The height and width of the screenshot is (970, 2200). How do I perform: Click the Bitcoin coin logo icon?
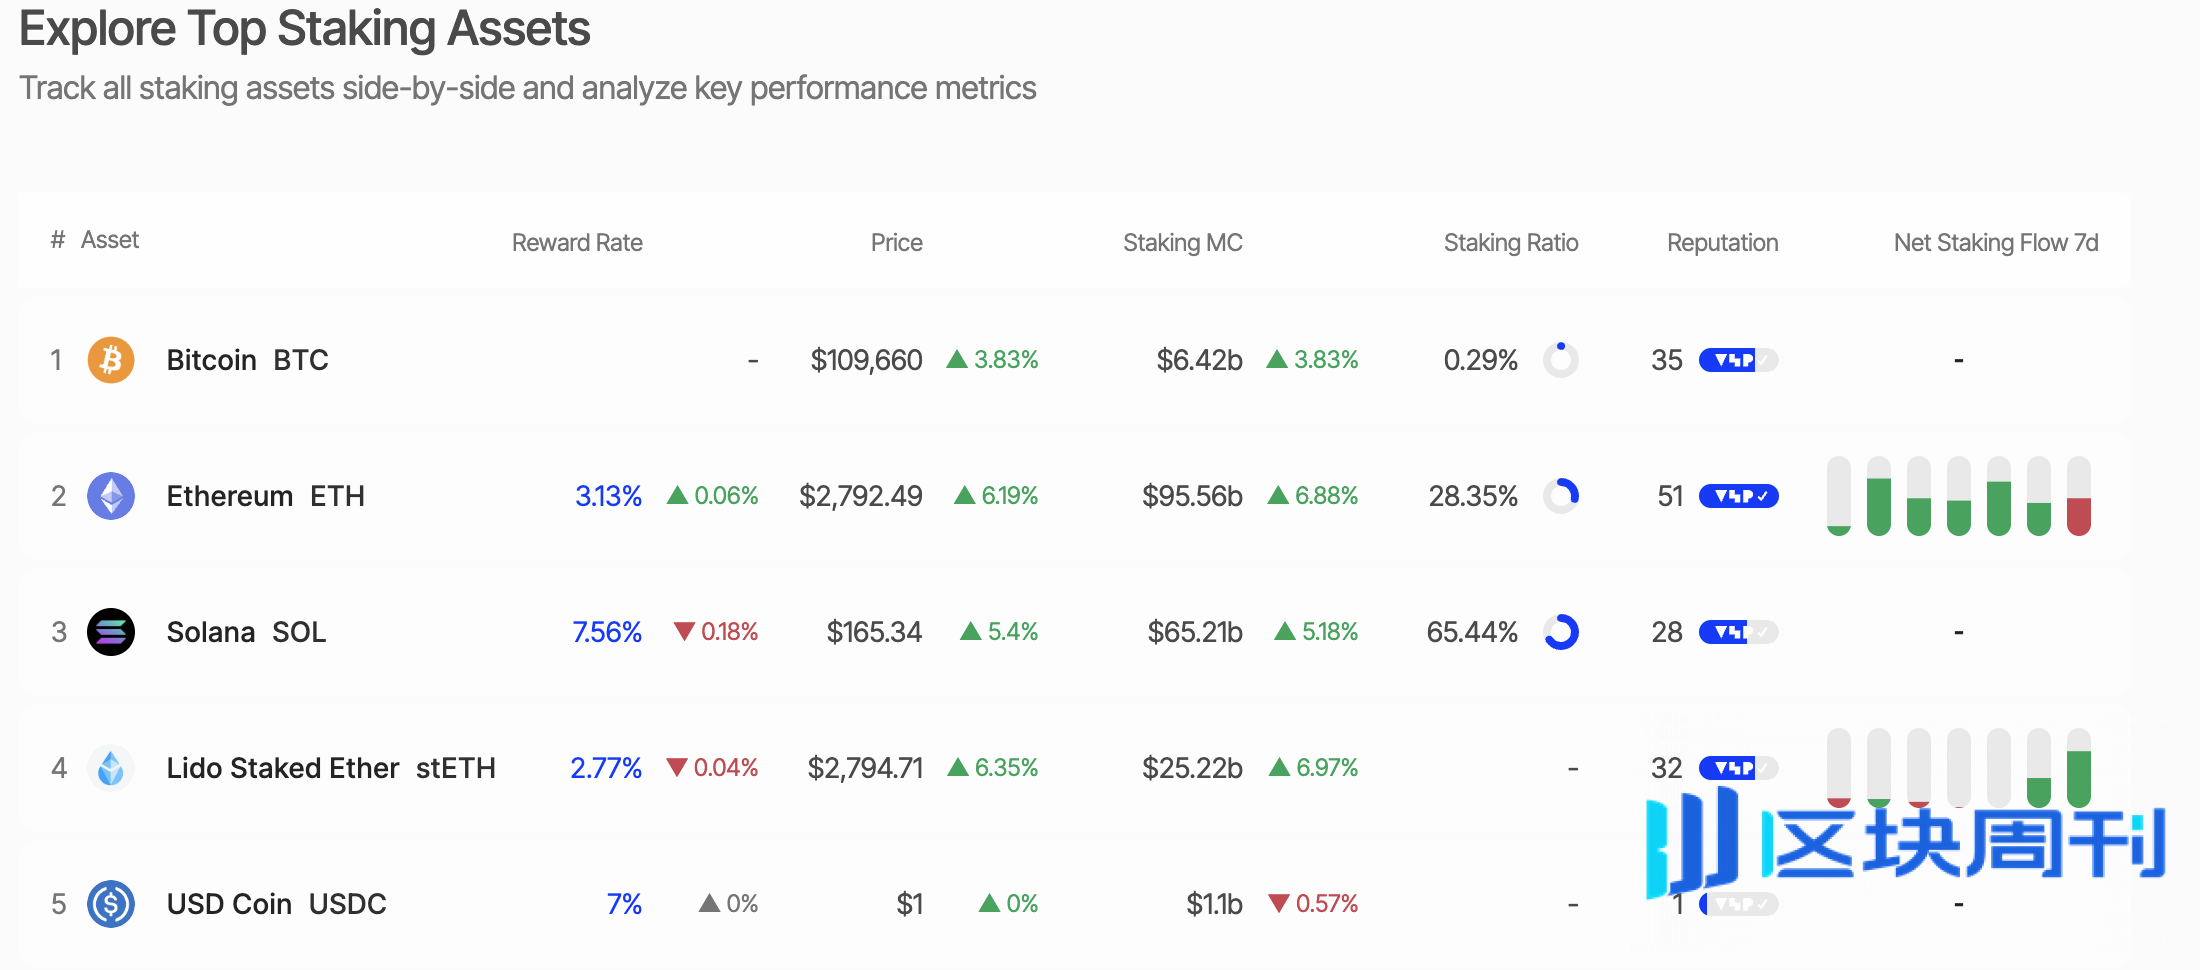(111, 360)
